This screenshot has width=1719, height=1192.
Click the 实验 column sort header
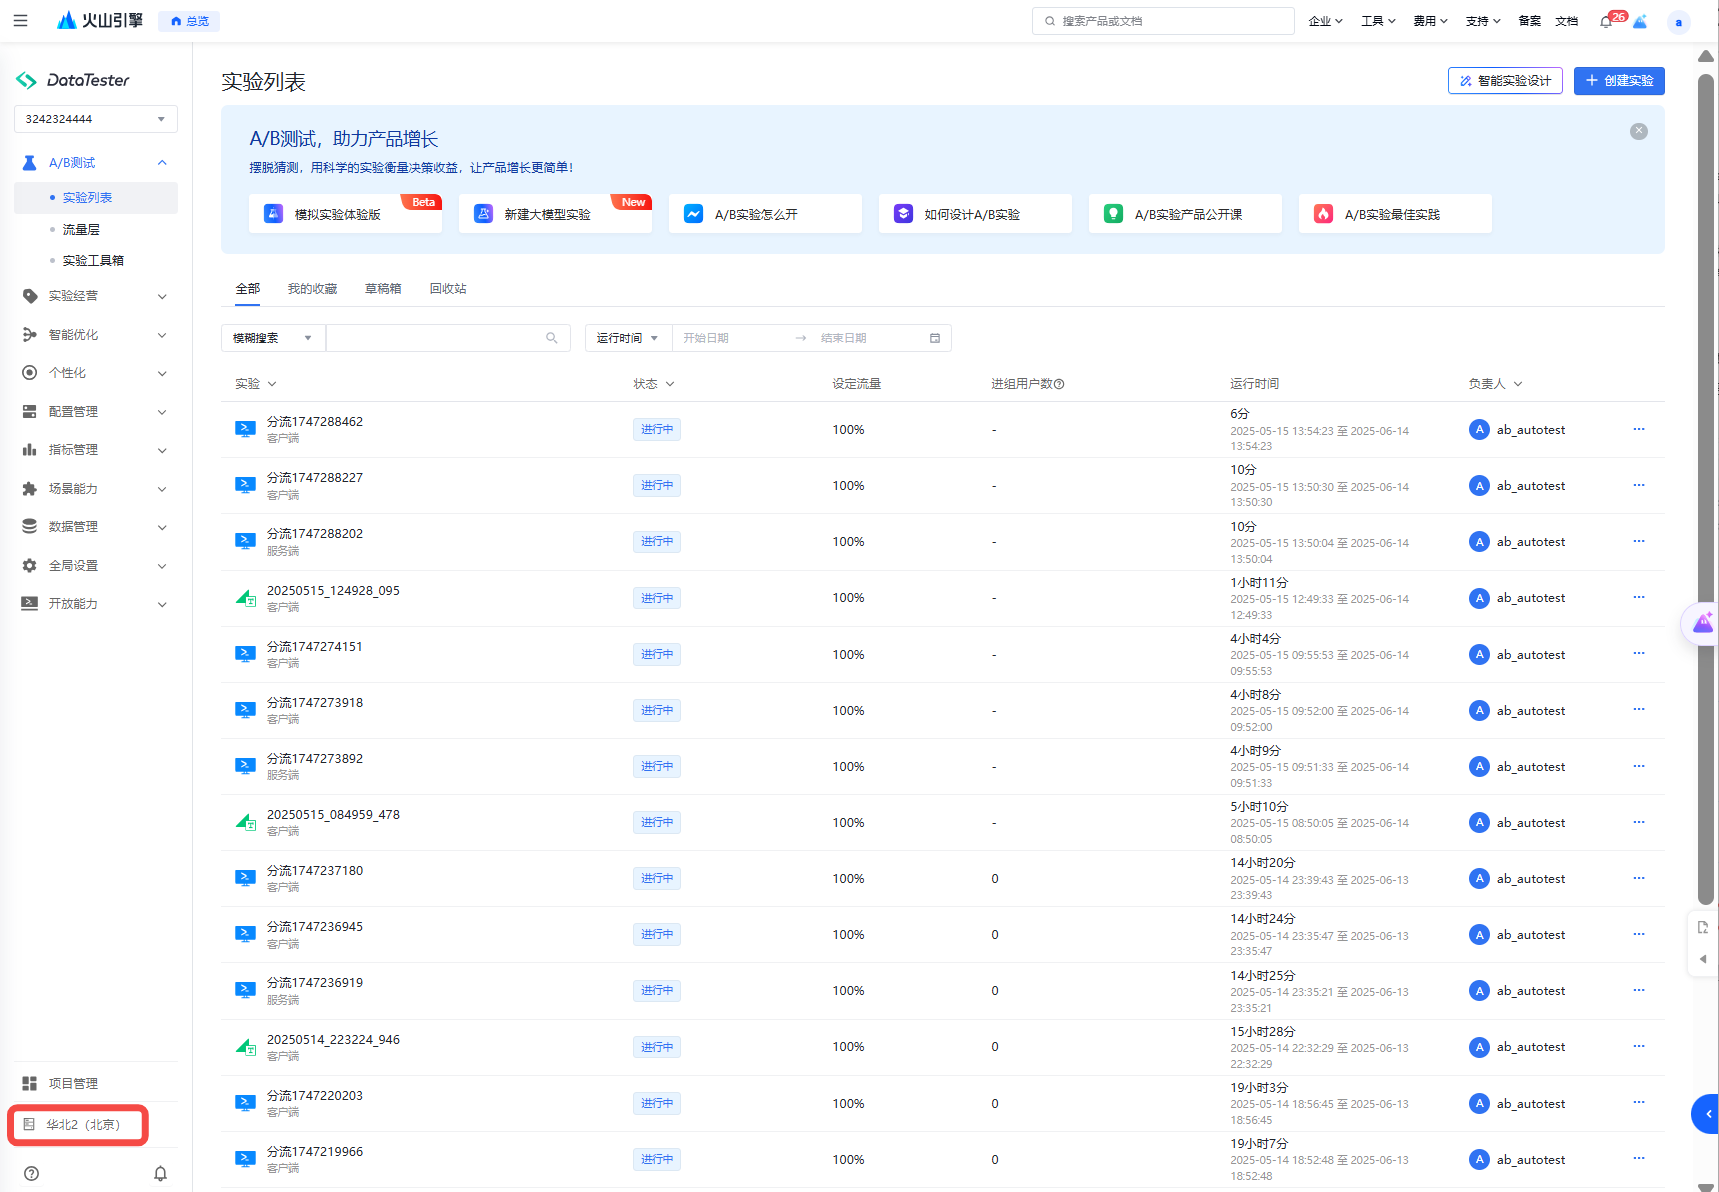[256, 384]
